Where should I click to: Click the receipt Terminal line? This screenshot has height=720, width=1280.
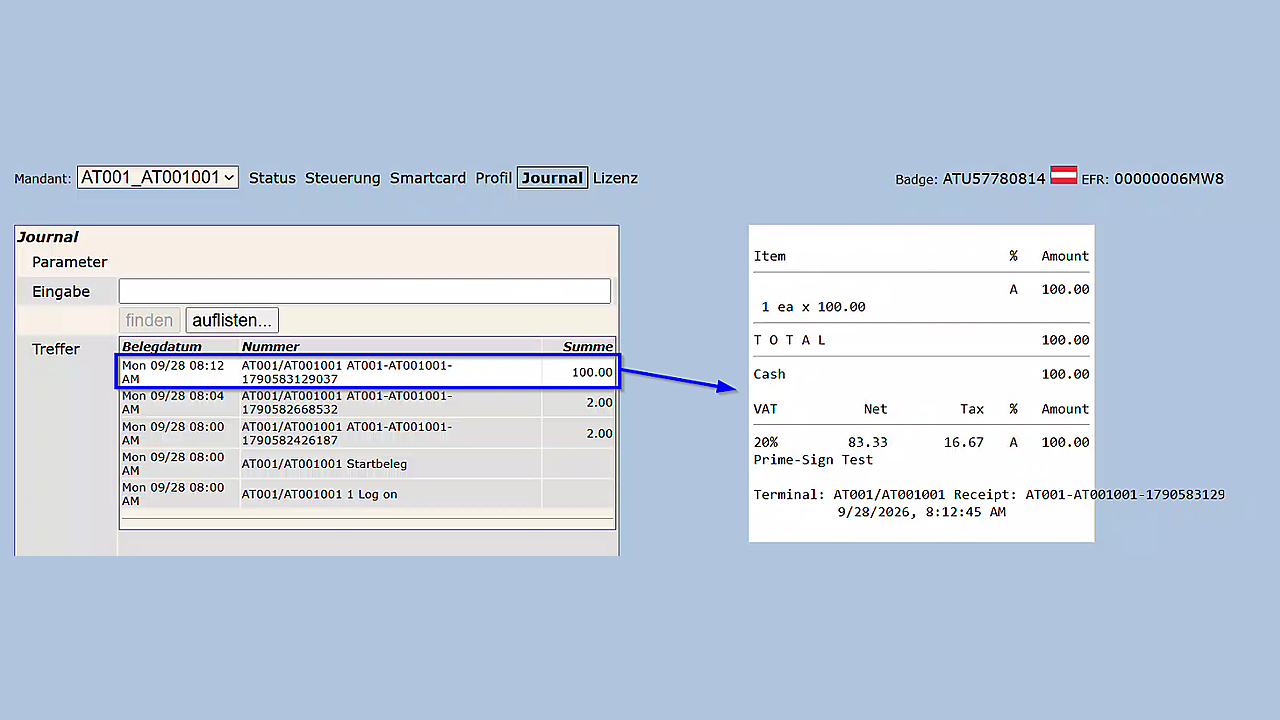point(989,495)
